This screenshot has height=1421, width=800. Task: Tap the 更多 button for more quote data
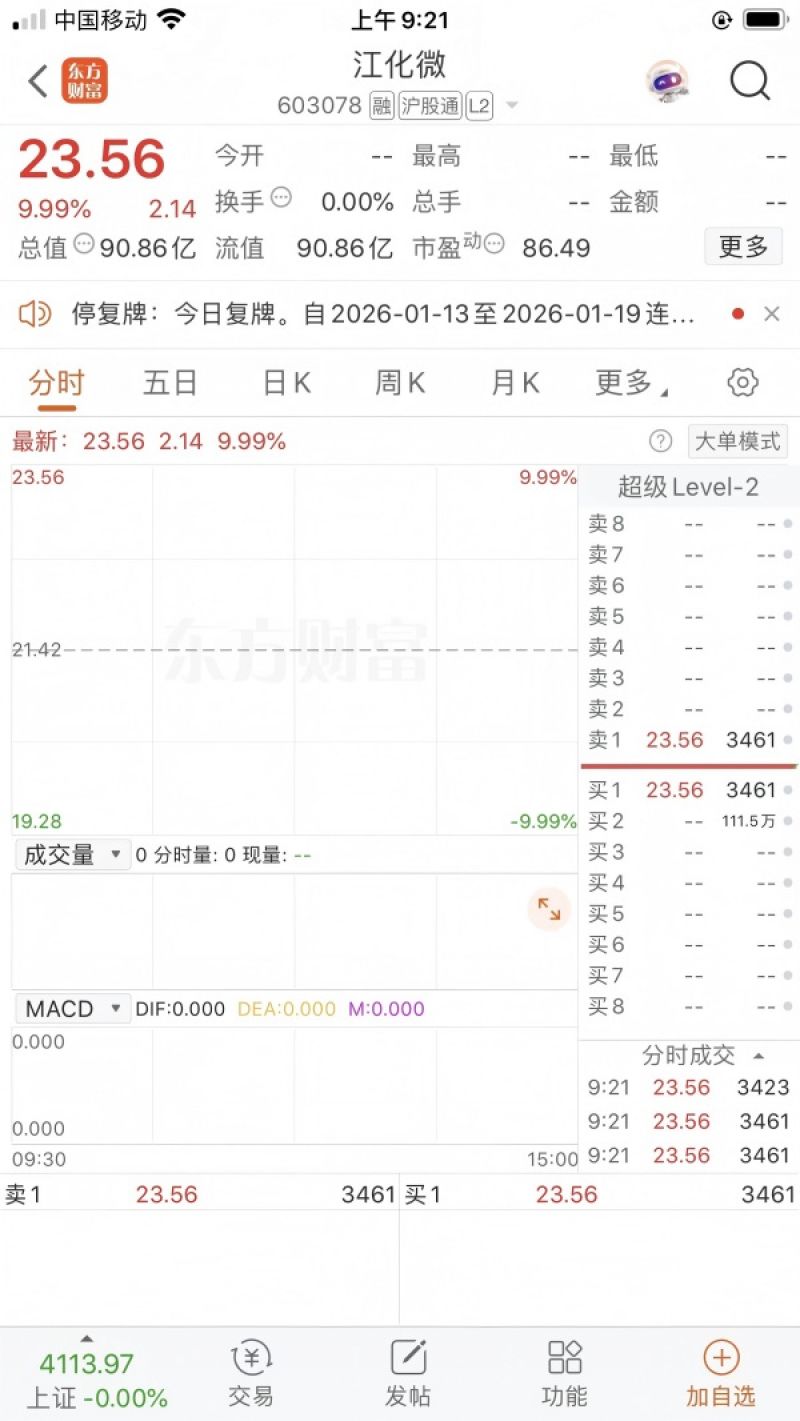pyautogui.click(x=742, y=246)
